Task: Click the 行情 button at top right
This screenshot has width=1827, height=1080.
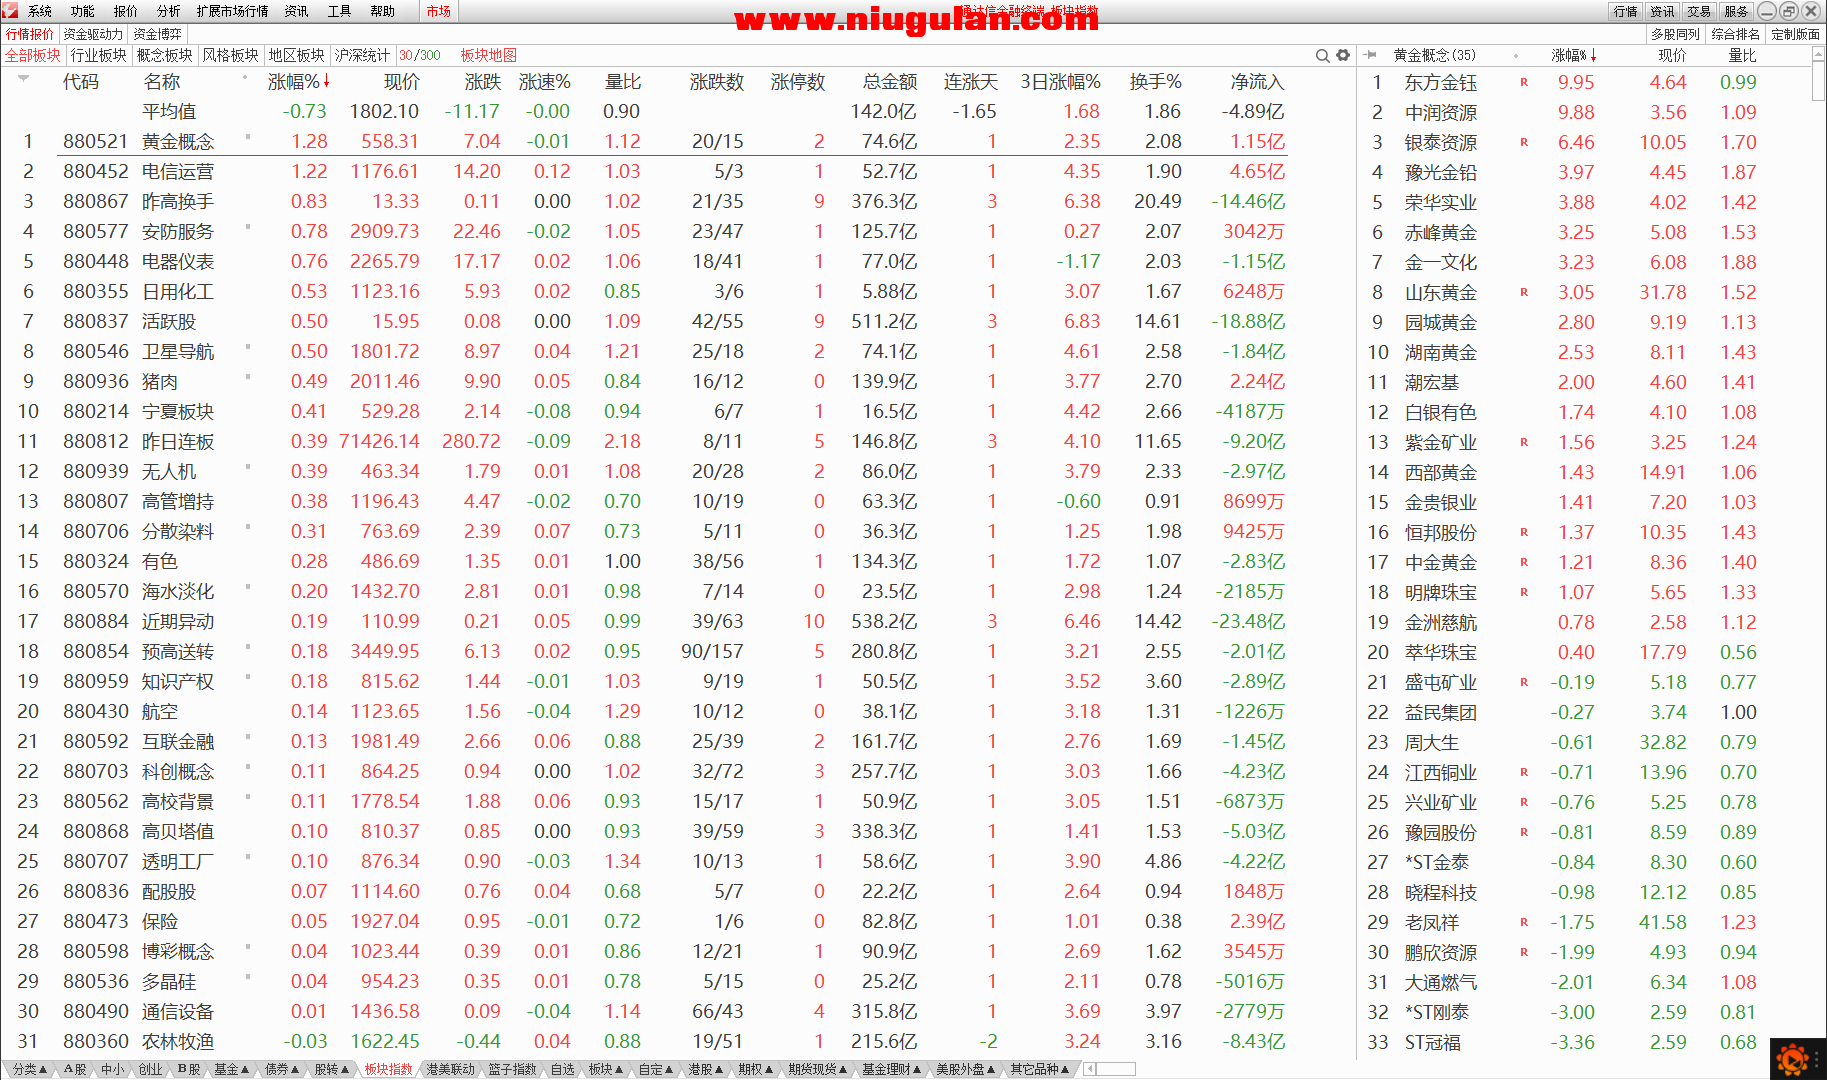Action: click(x=1625, y=11)
